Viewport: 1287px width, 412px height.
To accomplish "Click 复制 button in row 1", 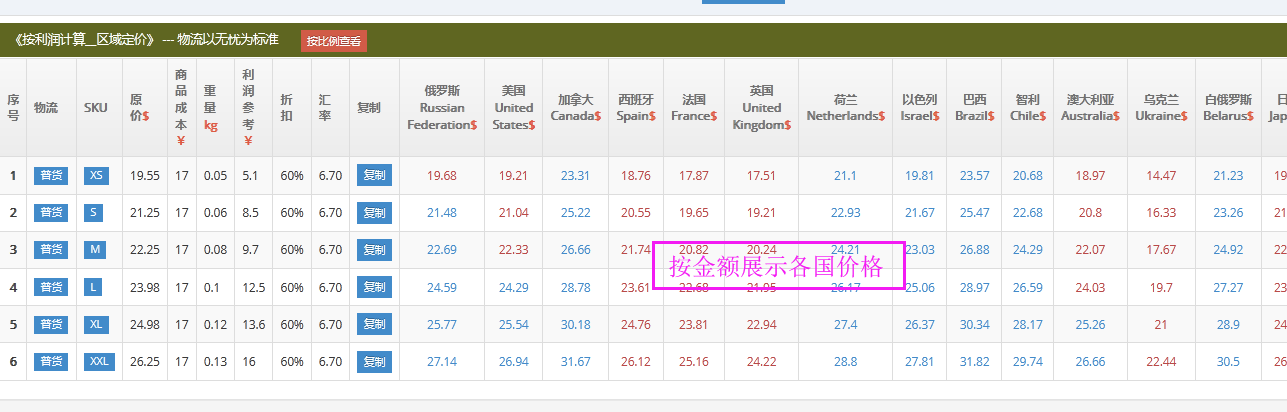I will [x=374, y=176].
